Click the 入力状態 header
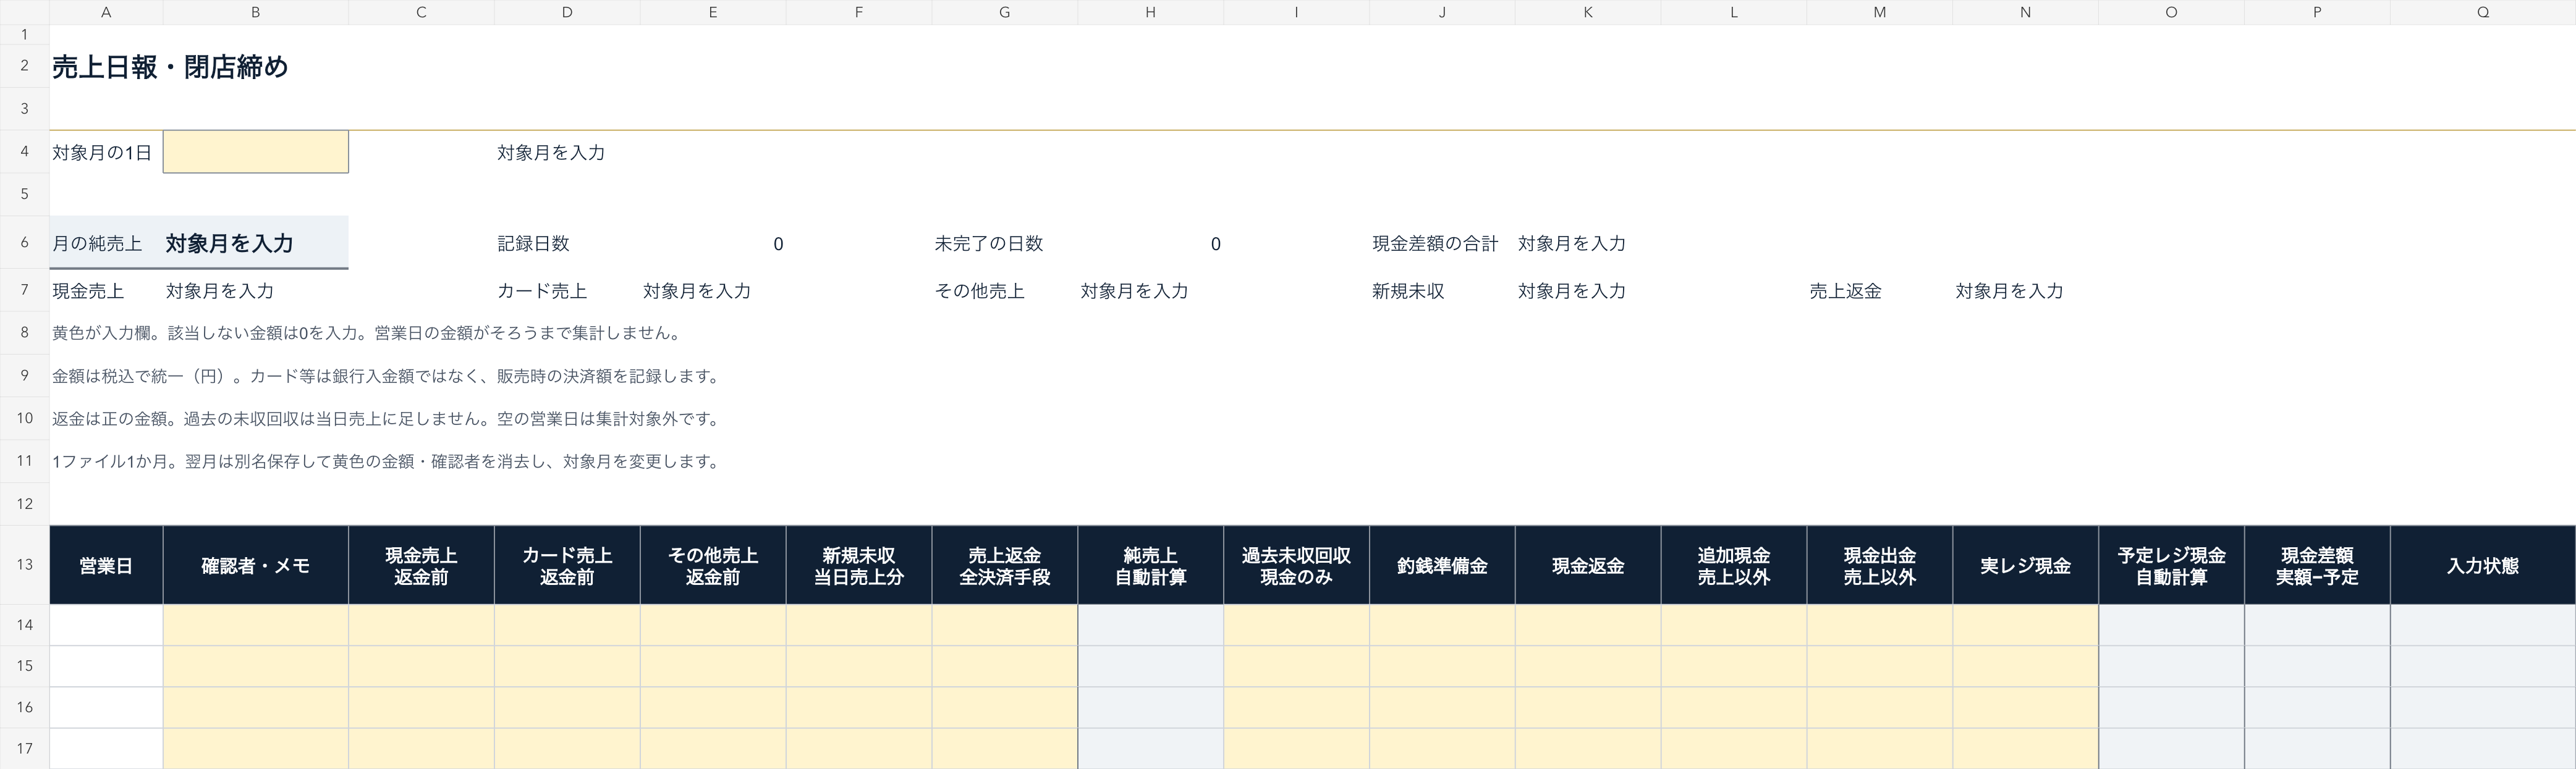 (2483, 565)
